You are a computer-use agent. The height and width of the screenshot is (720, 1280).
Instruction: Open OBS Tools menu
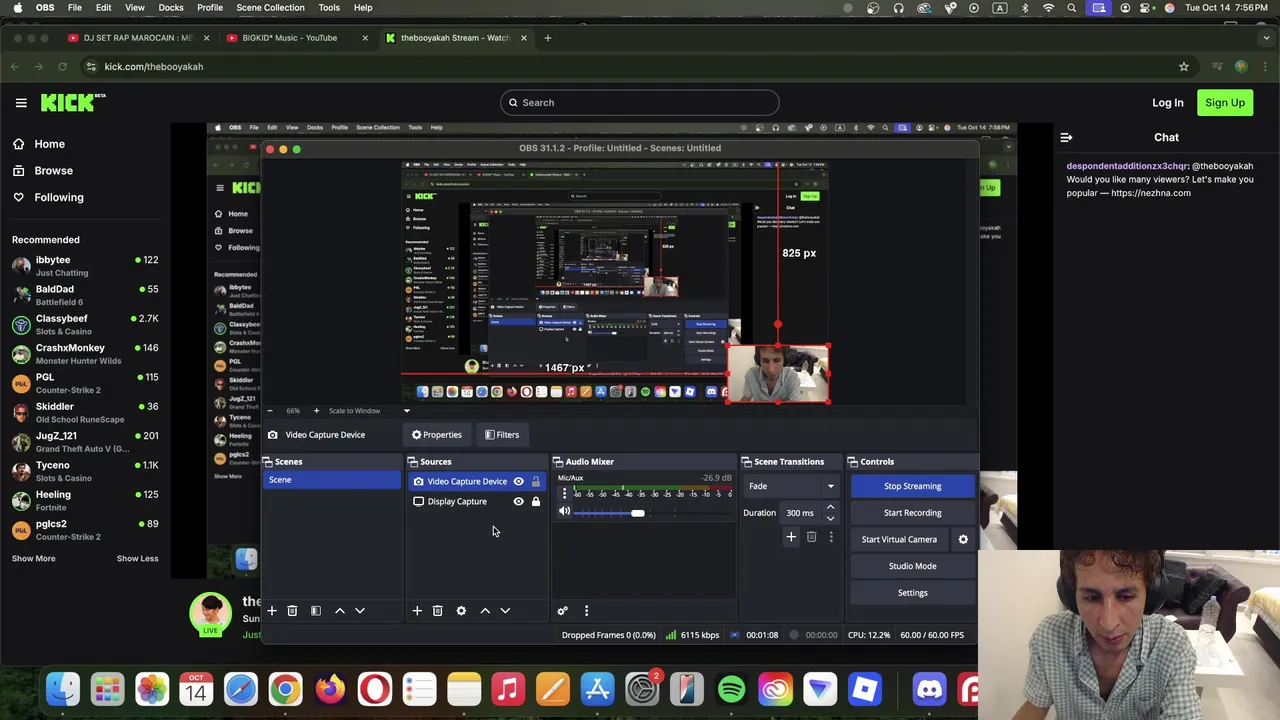[329, 7]
